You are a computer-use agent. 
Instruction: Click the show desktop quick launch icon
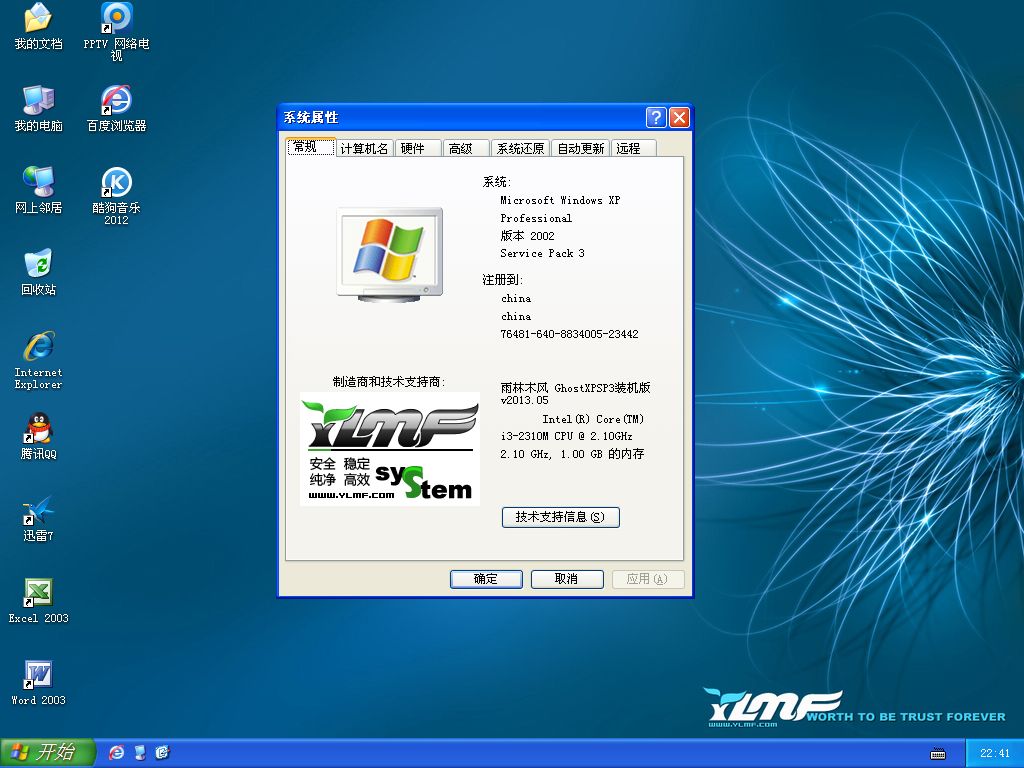tap(140, 753)
